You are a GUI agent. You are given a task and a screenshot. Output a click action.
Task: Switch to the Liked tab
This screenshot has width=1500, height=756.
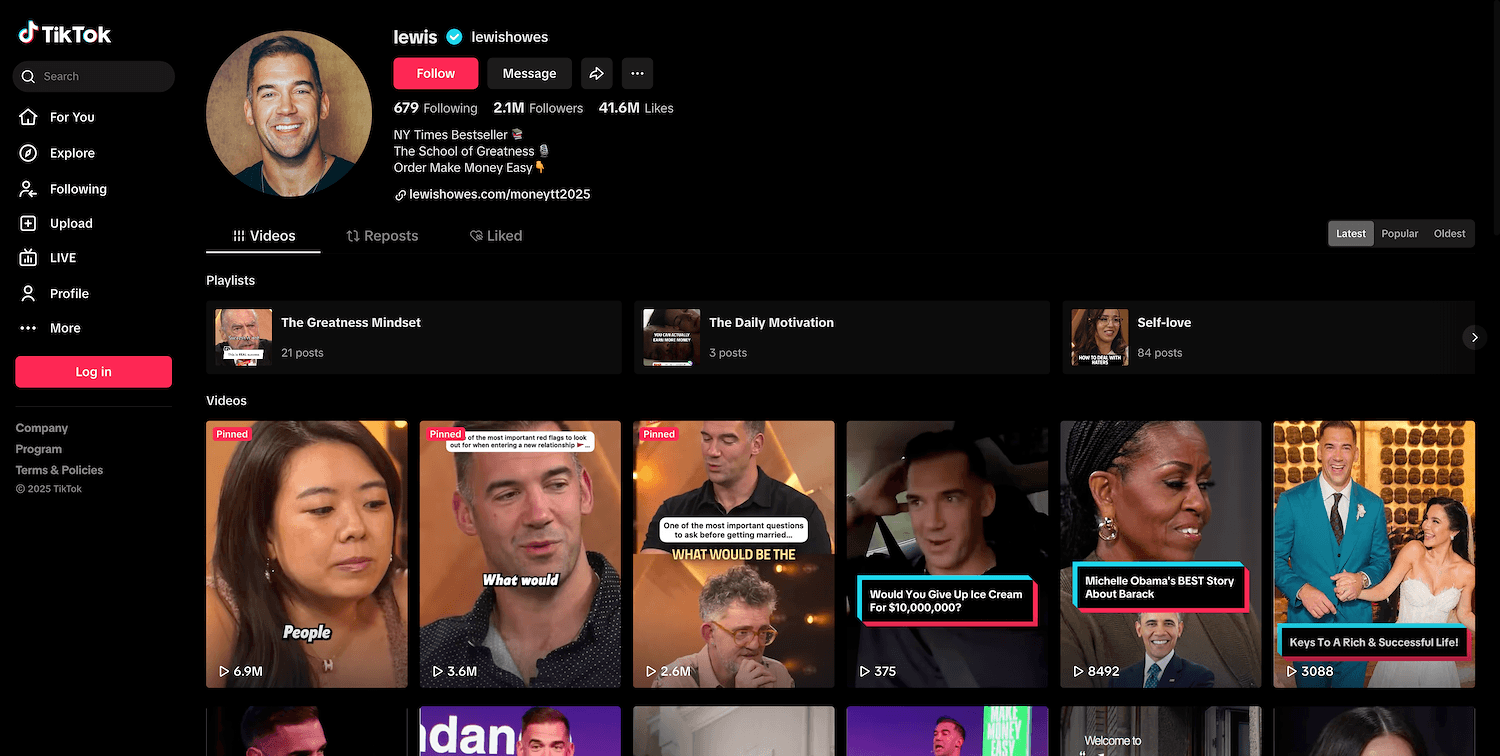[x=496, y=236]
